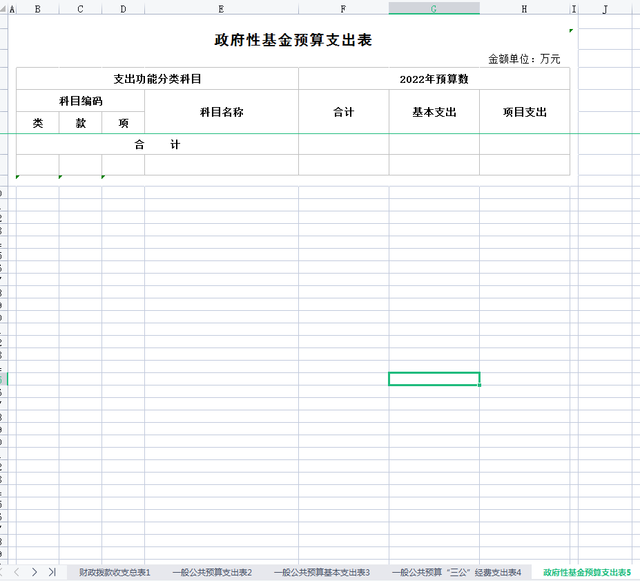Click the previous sheet navigation arrow
This screenshot has height=581, width=640.
click(x=18, y=572)
